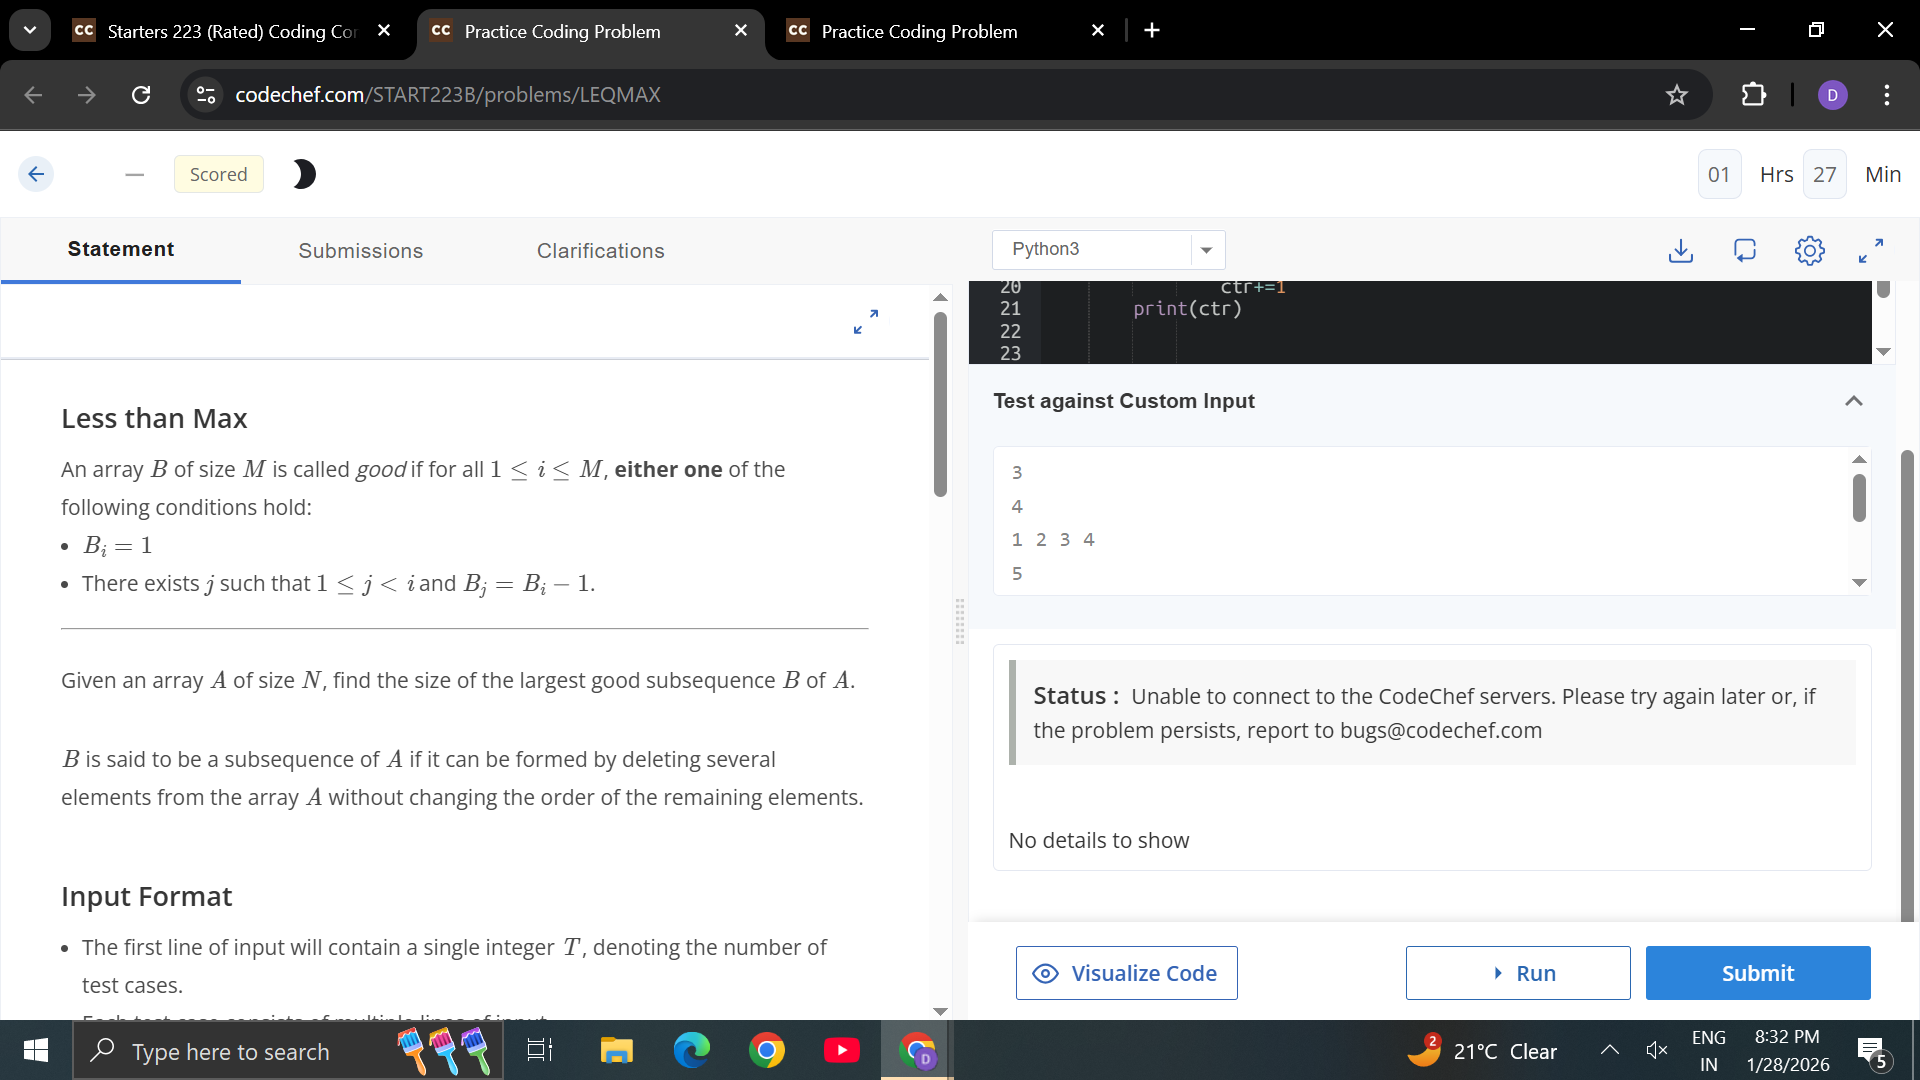
Task: Click the reset code icon
Action: click(x=1745, y=250)
